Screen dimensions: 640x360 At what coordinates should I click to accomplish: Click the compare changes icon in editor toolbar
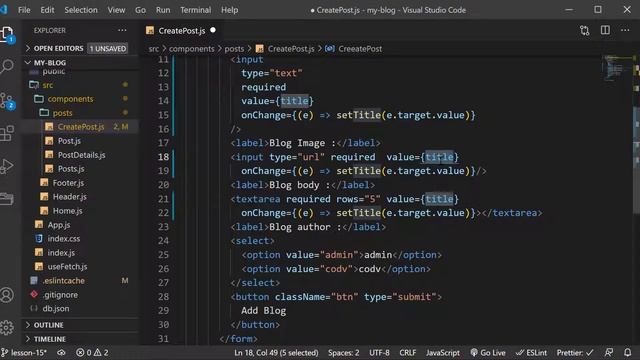tap(584, 30)
